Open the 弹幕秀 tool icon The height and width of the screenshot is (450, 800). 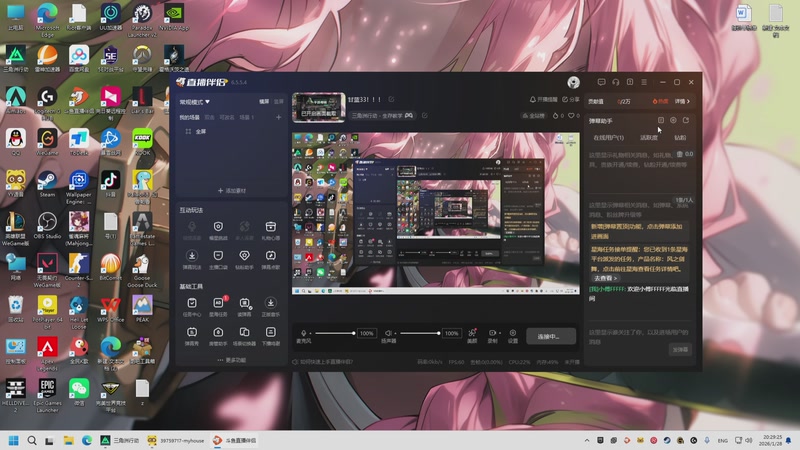point(192,336)
